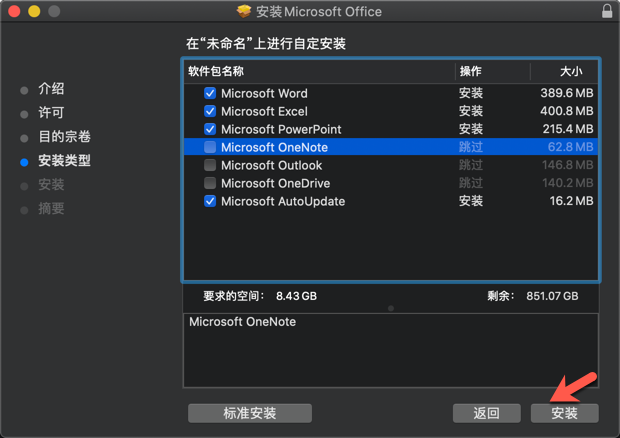Switch to 标准安装 standard install
Screen dimensions: 620x438
(x=250, y=413)
